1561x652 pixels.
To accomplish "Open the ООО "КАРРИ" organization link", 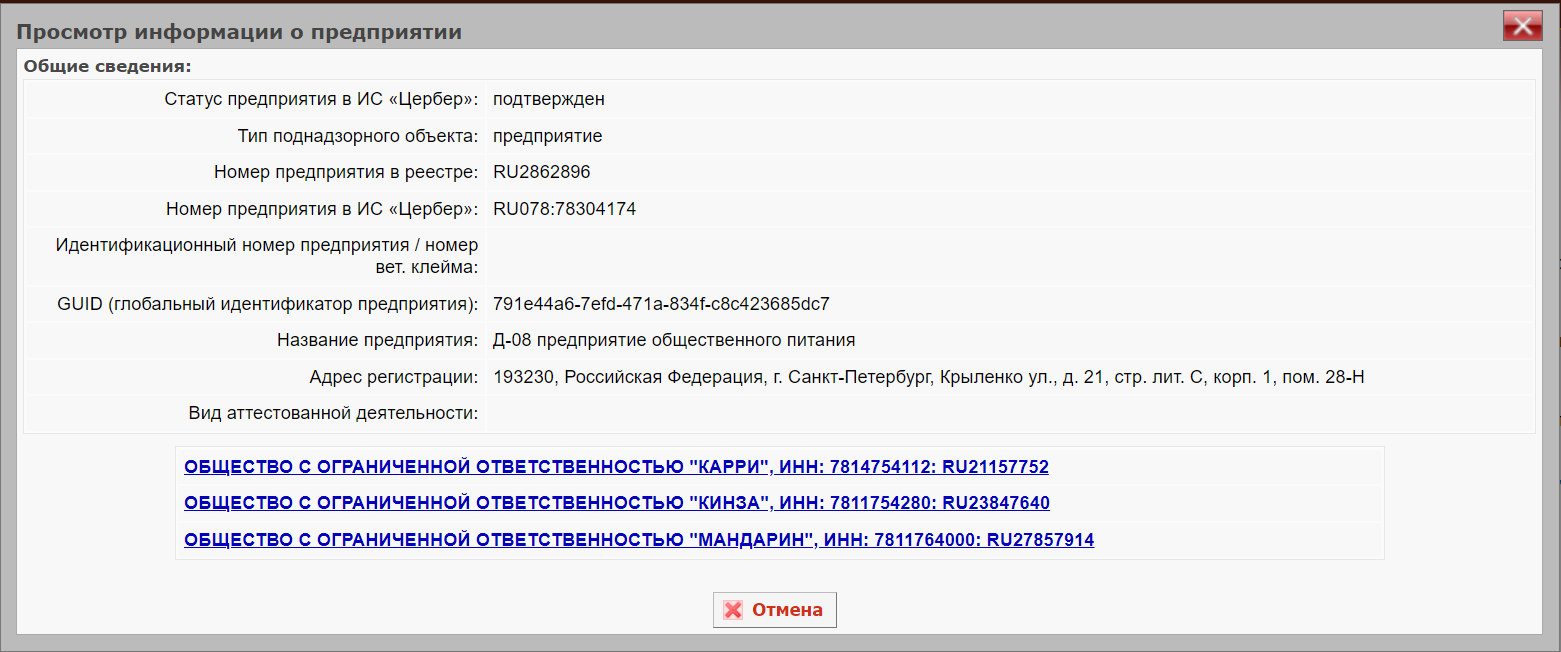I will [x=616, y=467].
